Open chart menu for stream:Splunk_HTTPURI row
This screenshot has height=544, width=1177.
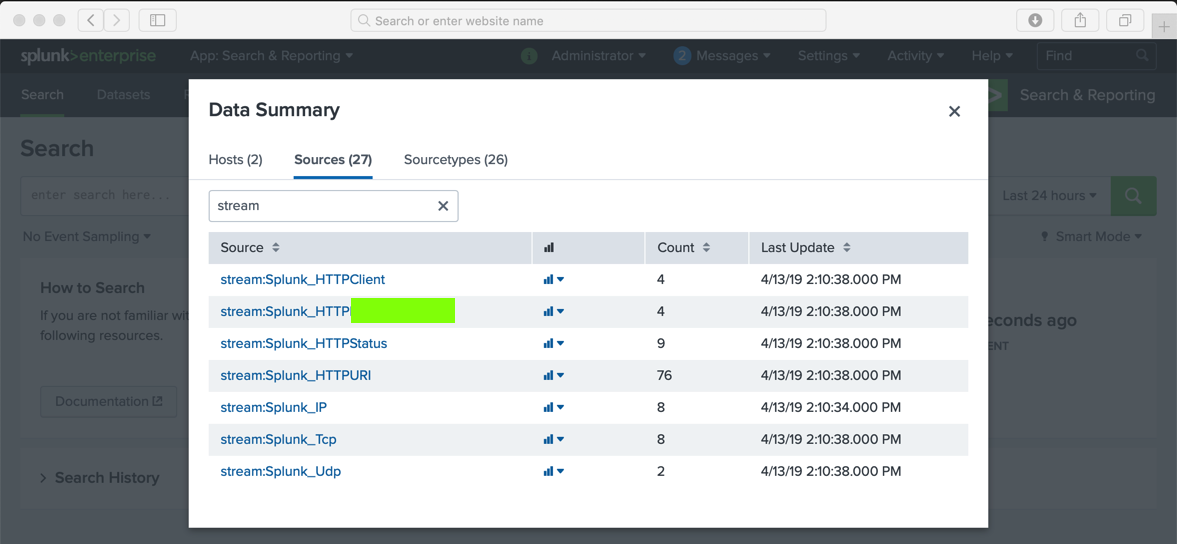(554, 375)
